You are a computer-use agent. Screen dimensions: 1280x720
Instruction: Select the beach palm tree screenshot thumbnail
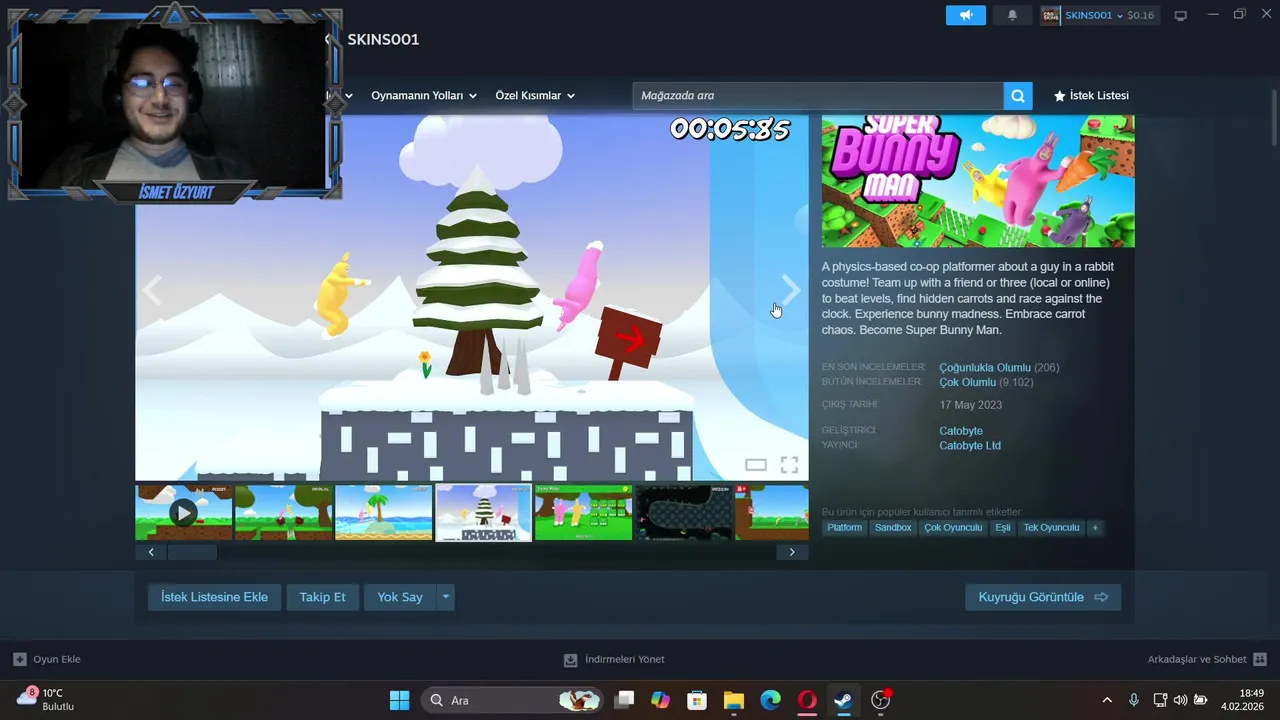pyautogui.click(x=384, y=513)
